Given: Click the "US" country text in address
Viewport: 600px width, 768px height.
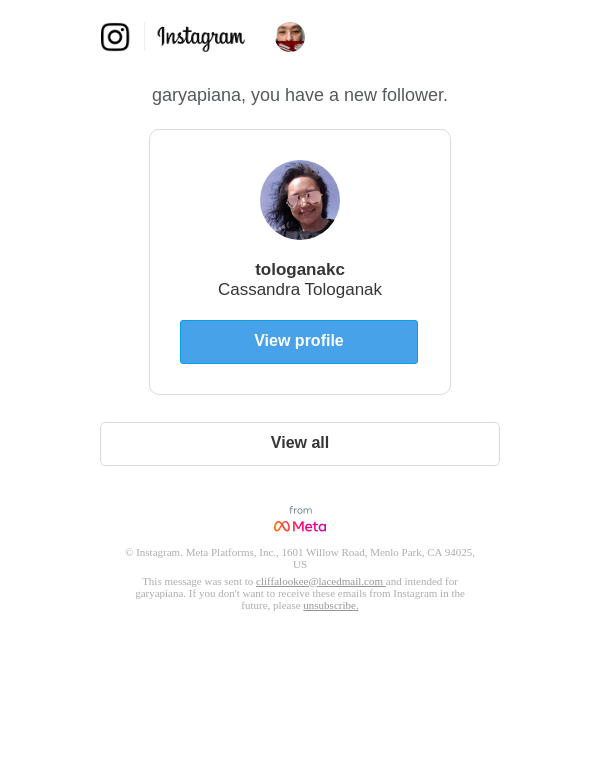Looking at the screenshot, I should 300,564.
